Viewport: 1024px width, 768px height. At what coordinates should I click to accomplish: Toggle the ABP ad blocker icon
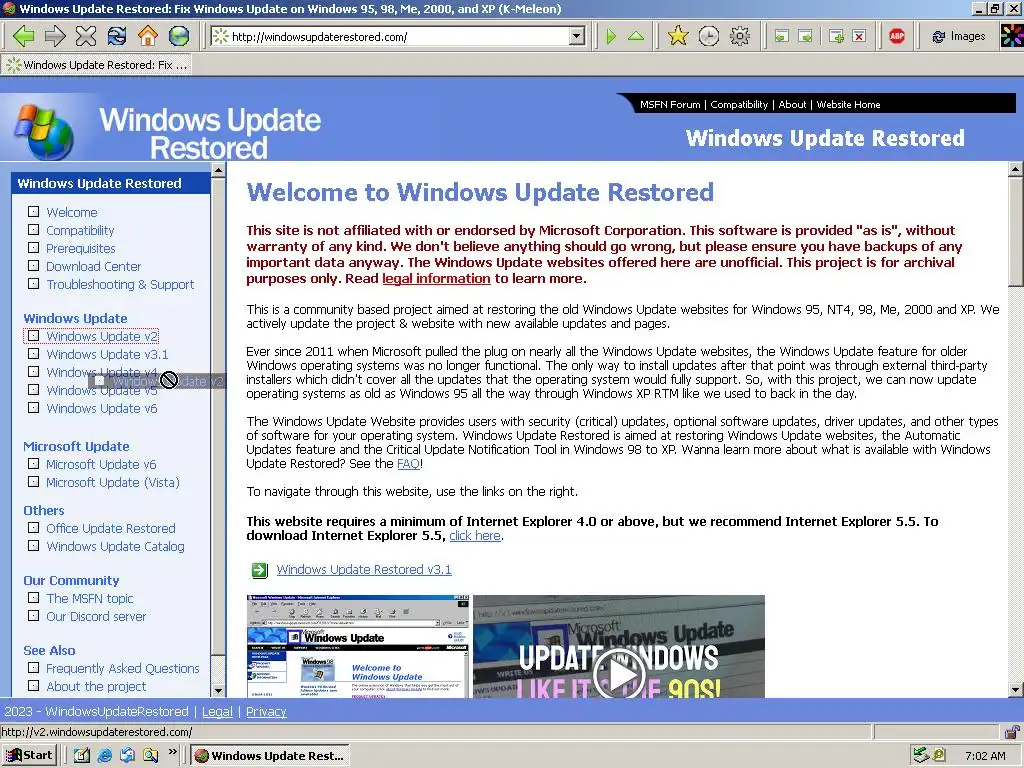(897, 36)
